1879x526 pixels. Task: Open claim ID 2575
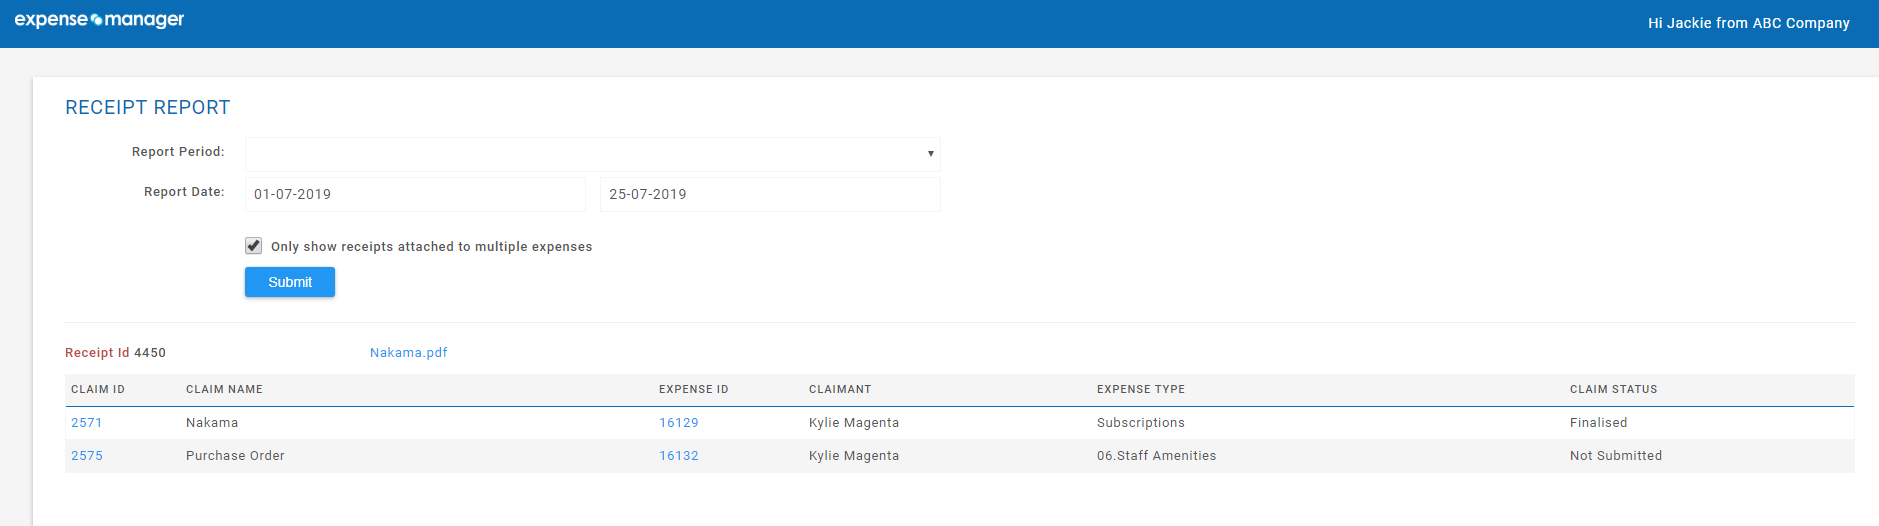pos(87,456)
